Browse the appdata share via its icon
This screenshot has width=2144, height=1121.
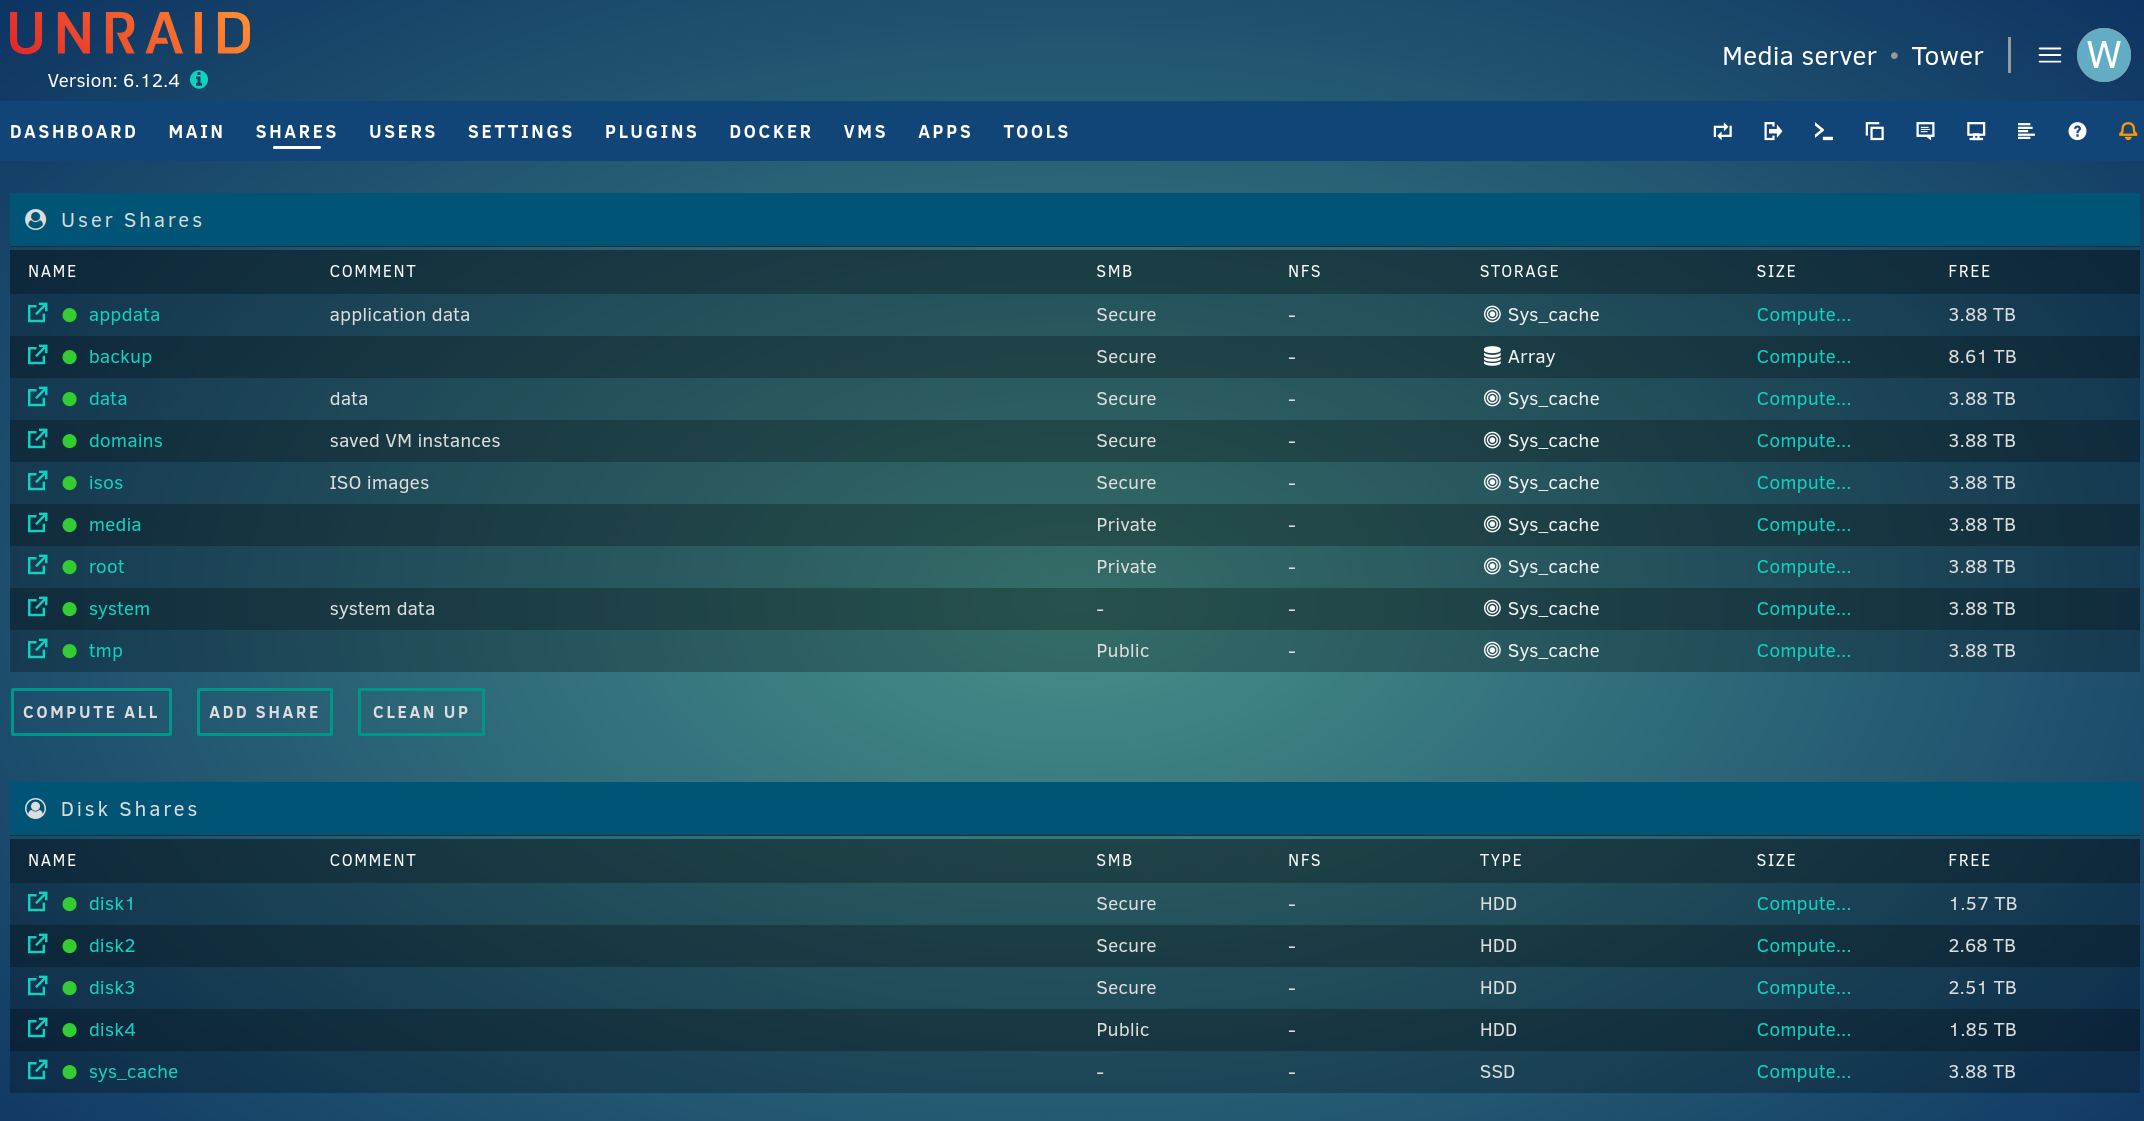[38, 314]
